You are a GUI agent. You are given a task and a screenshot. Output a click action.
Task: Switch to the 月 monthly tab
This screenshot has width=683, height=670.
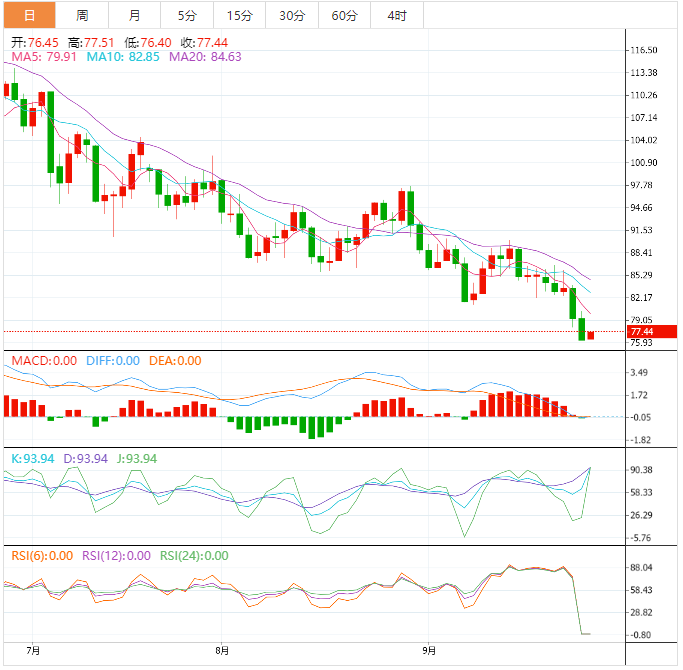point(135,16)
